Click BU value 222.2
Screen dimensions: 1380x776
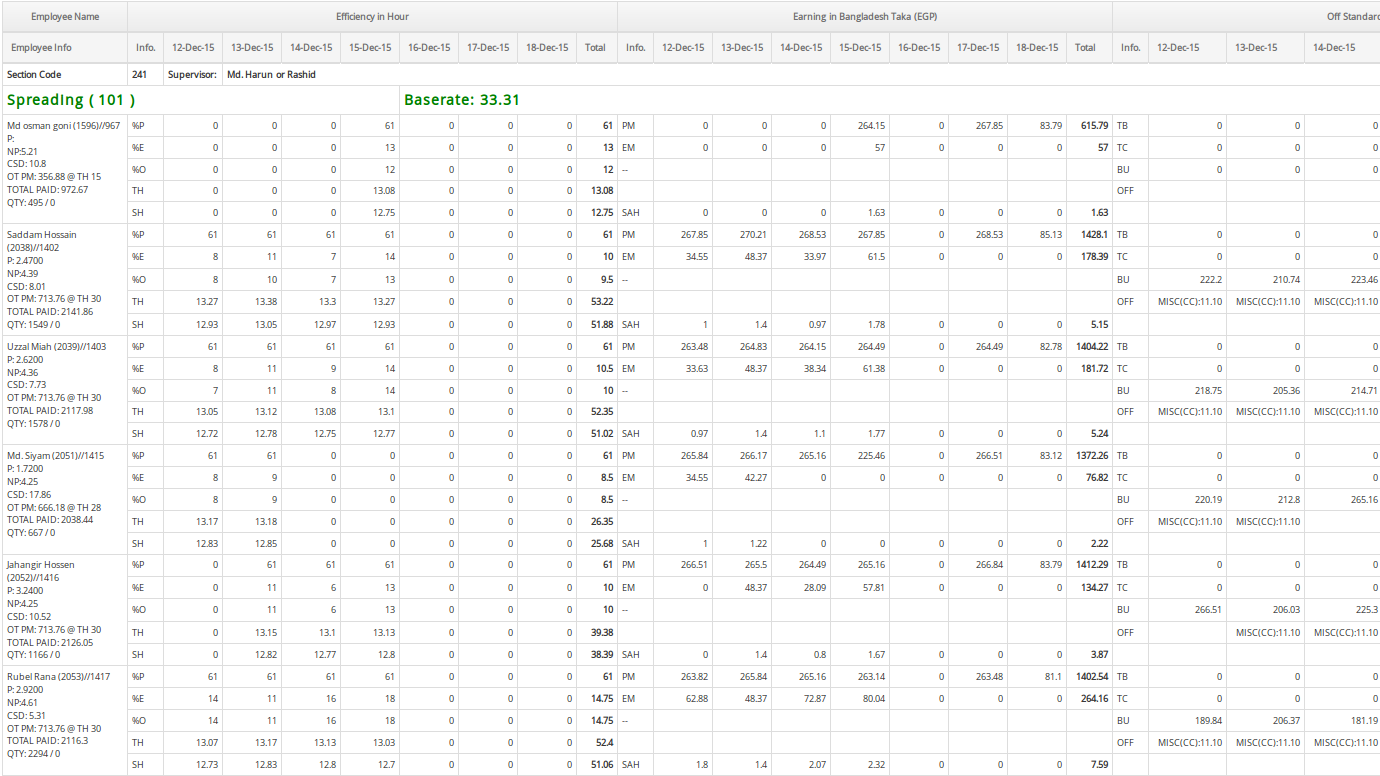click(1211, 279)
